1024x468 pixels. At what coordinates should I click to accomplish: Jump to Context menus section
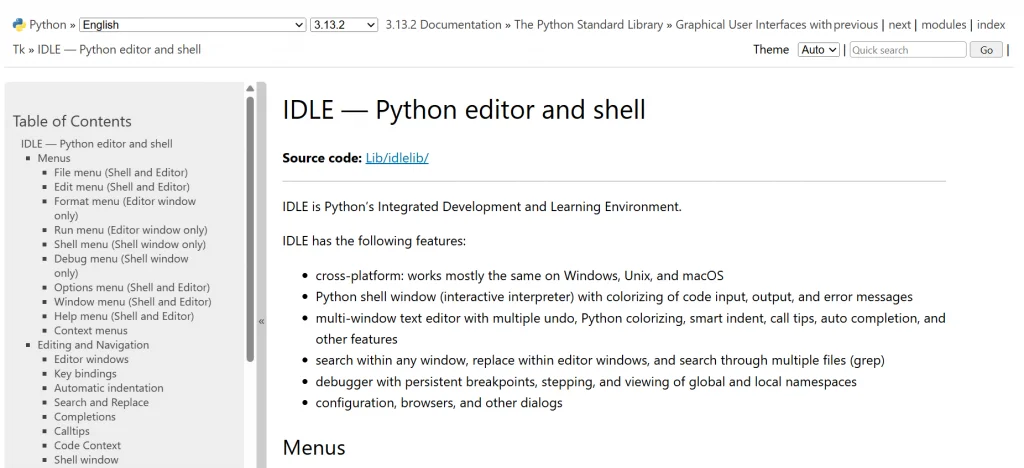pyautogui.click(x=91, y=330)
